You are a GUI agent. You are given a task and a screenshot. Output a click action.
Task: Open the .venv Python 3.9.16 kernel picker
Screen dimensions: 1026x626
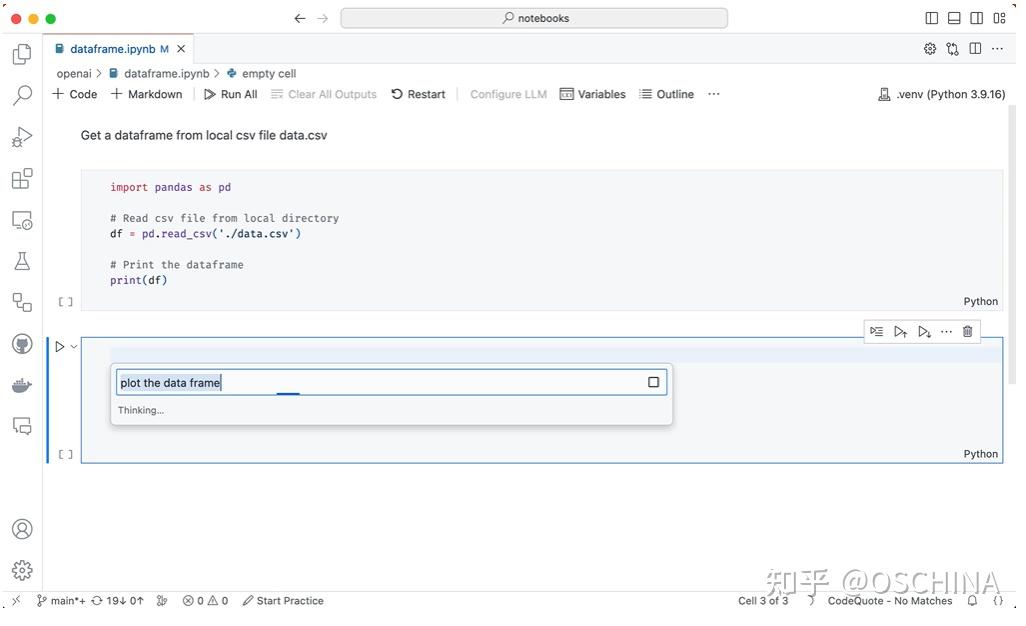[941, 93]
